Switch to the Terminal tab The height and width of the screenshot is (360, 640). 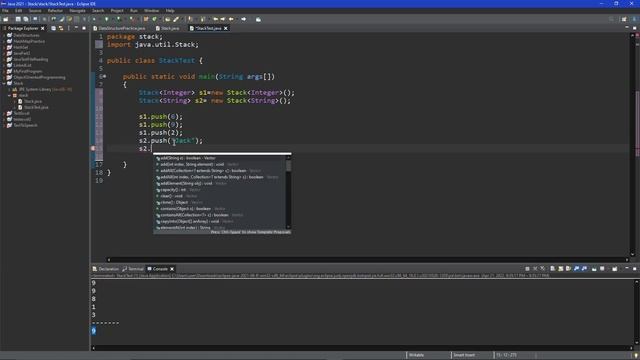coord(133,269)
